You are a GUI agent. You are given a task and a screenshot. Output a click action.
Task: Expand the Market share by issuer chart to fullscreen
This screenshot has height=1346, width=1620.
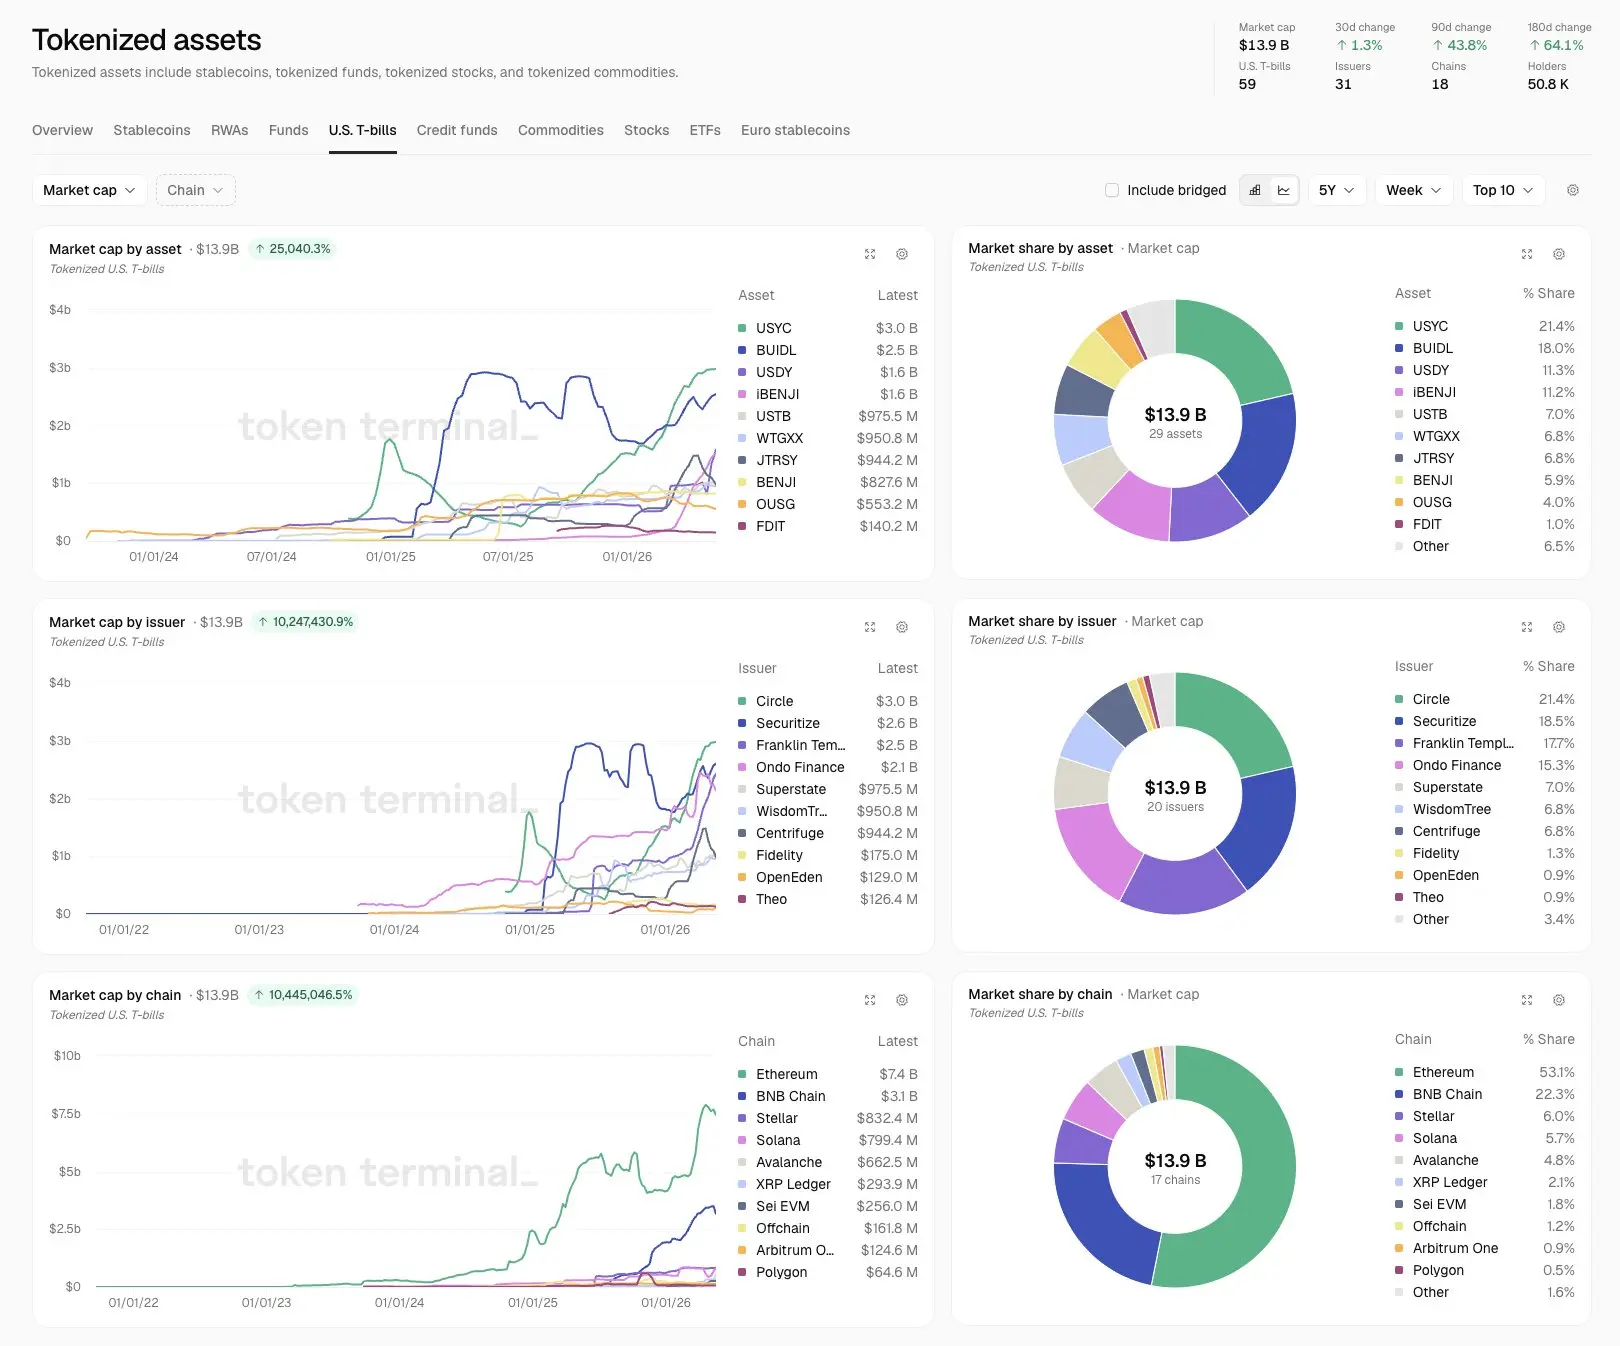[1527, 627]
